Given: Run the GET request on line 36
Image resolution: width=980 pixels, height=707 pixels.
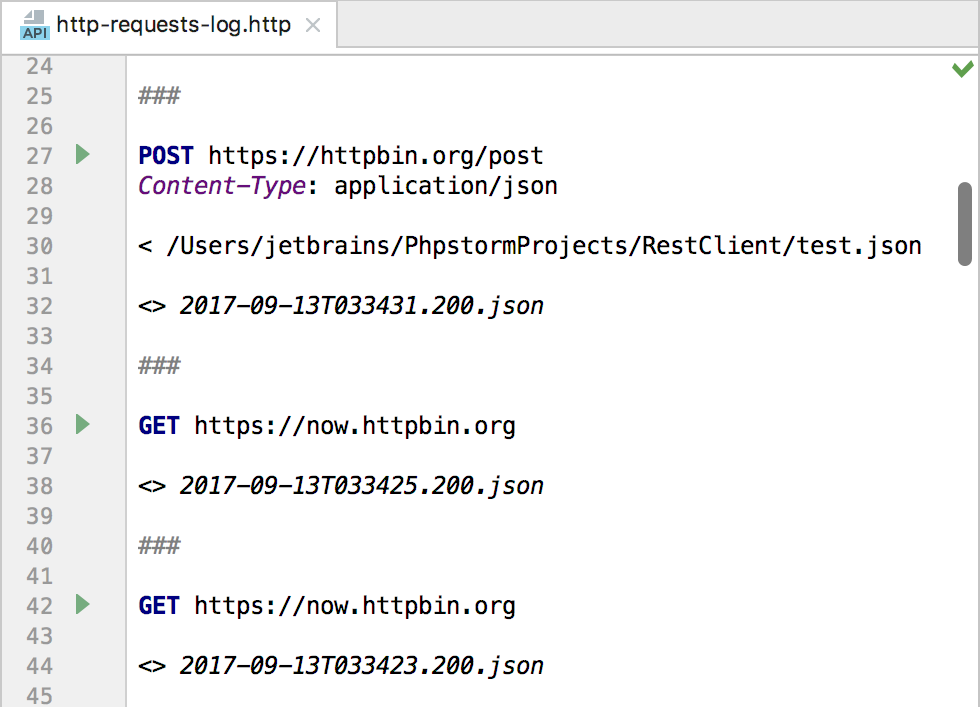Looking at the screenshot, I should coord(82,424).
